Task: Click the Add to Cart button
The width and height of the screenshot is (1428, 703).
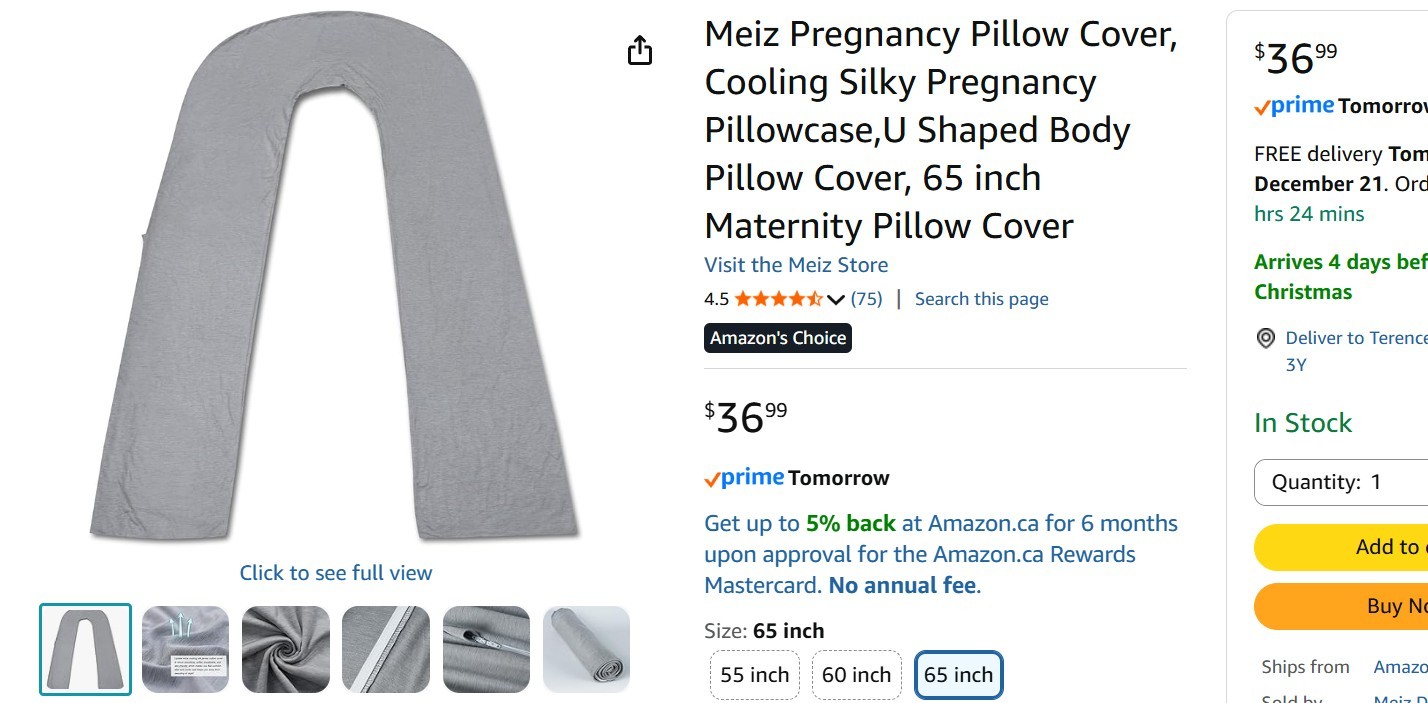Action: pyautogui.click(x=1341, y=547)
